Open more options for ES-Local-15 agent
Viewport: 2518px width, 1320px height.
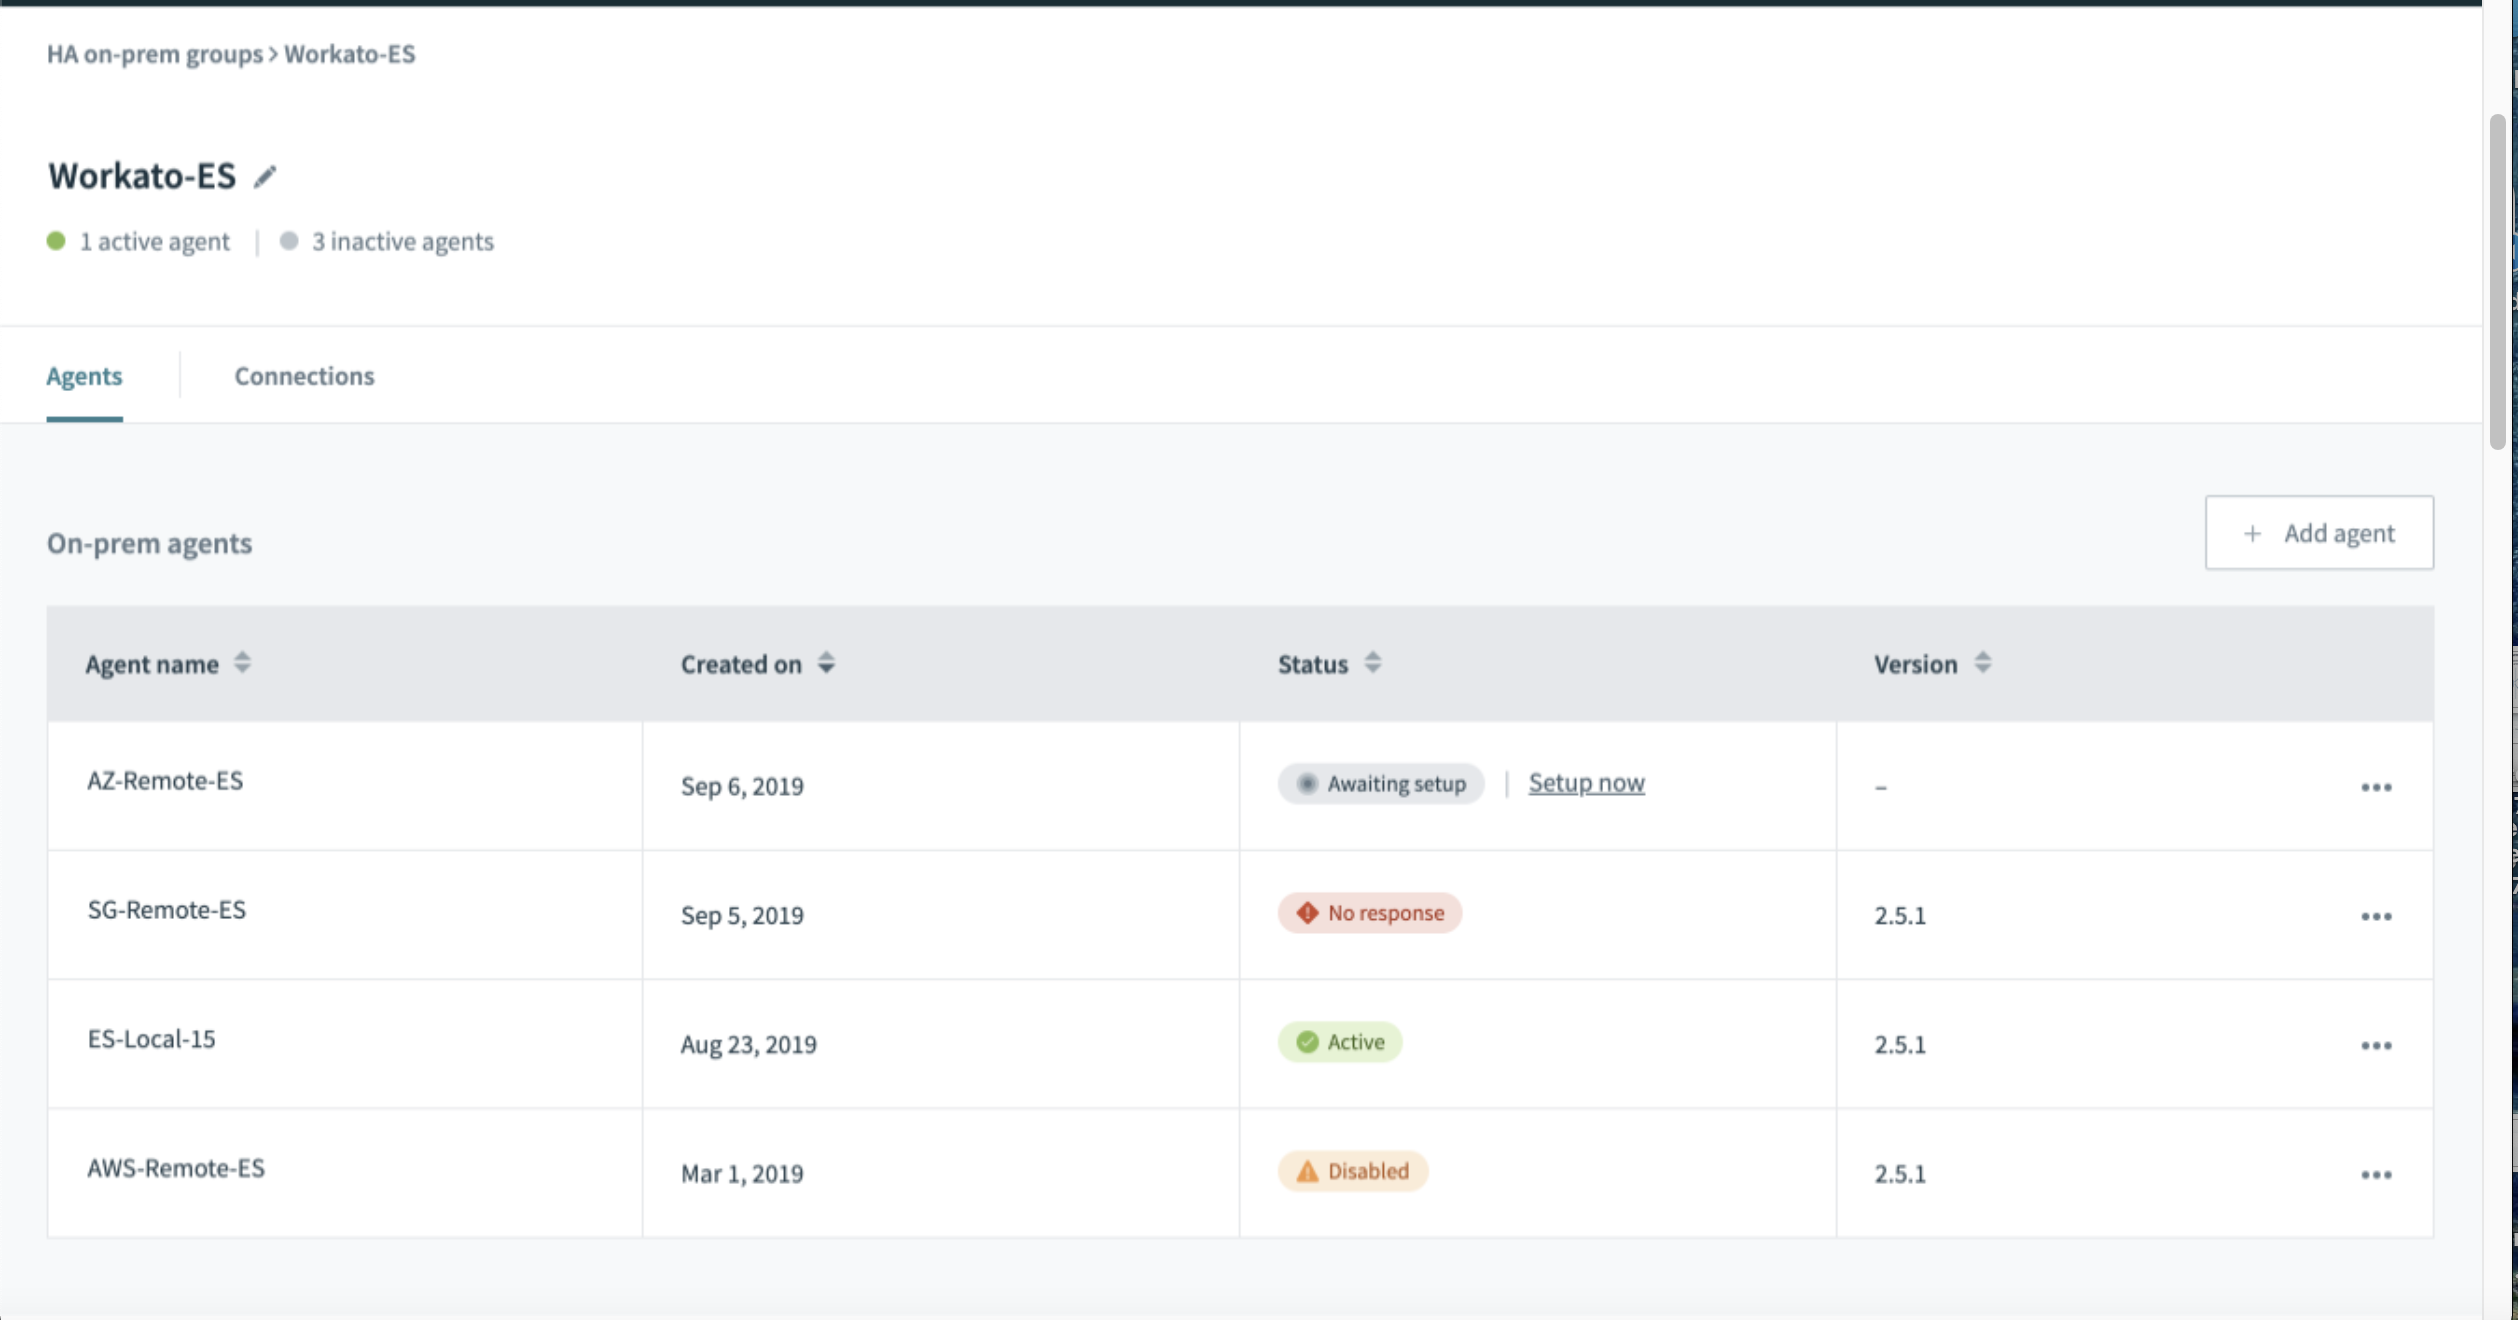coord(2376,1046)
